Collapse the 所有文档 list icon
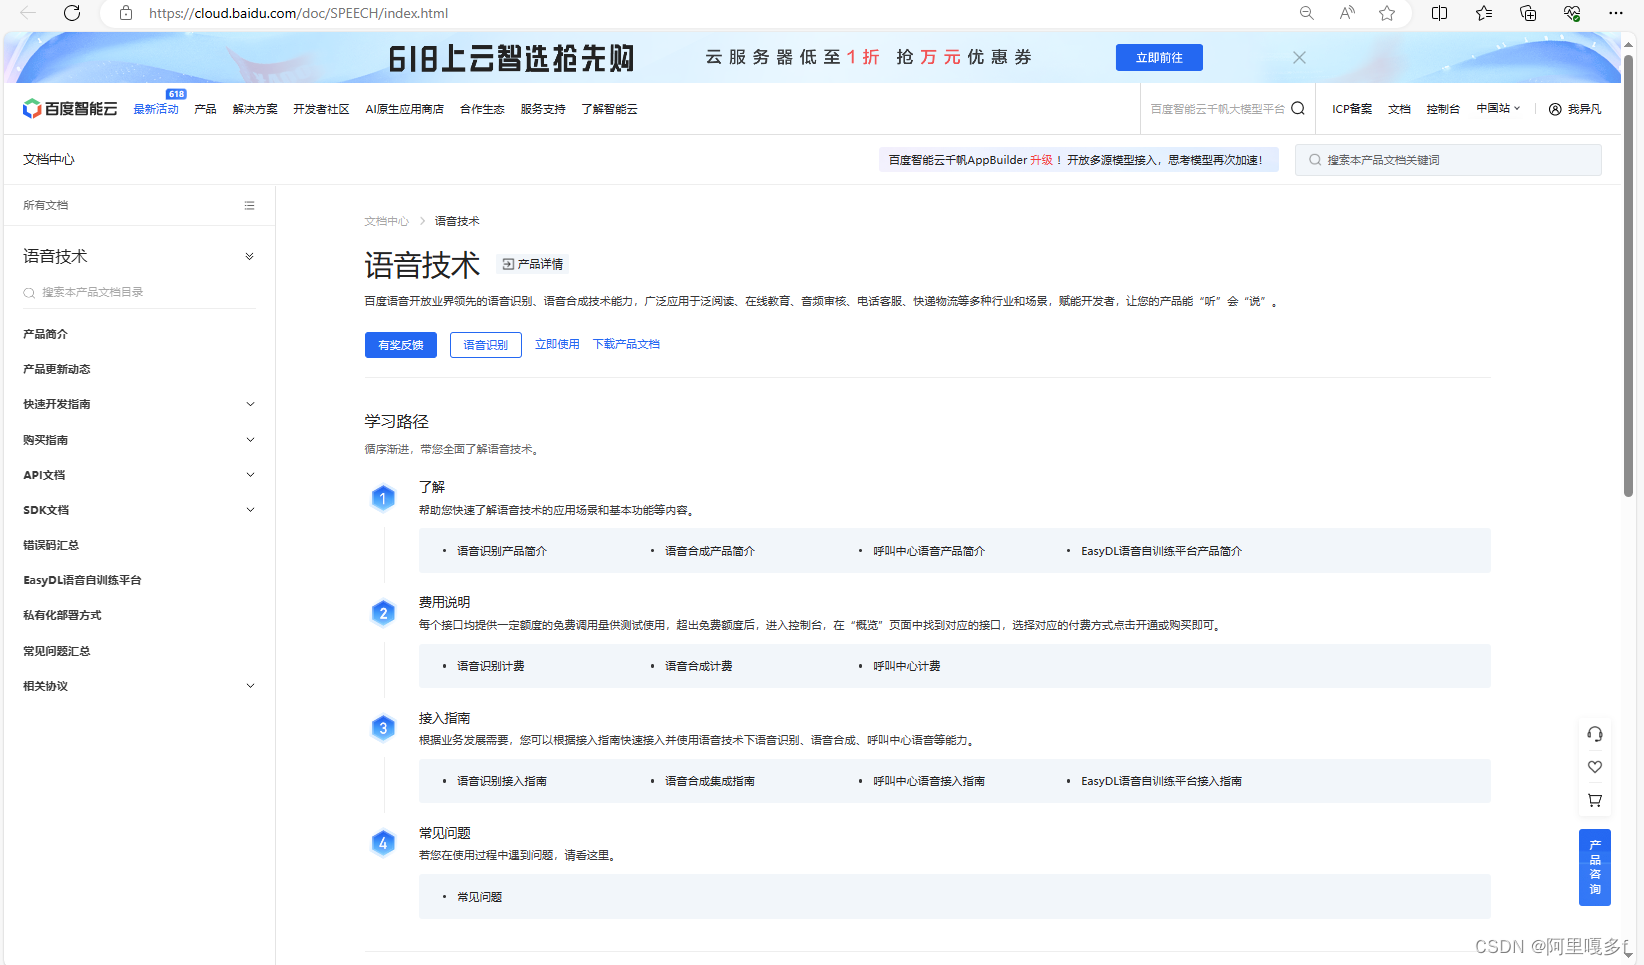 click(x=249, y=205)
